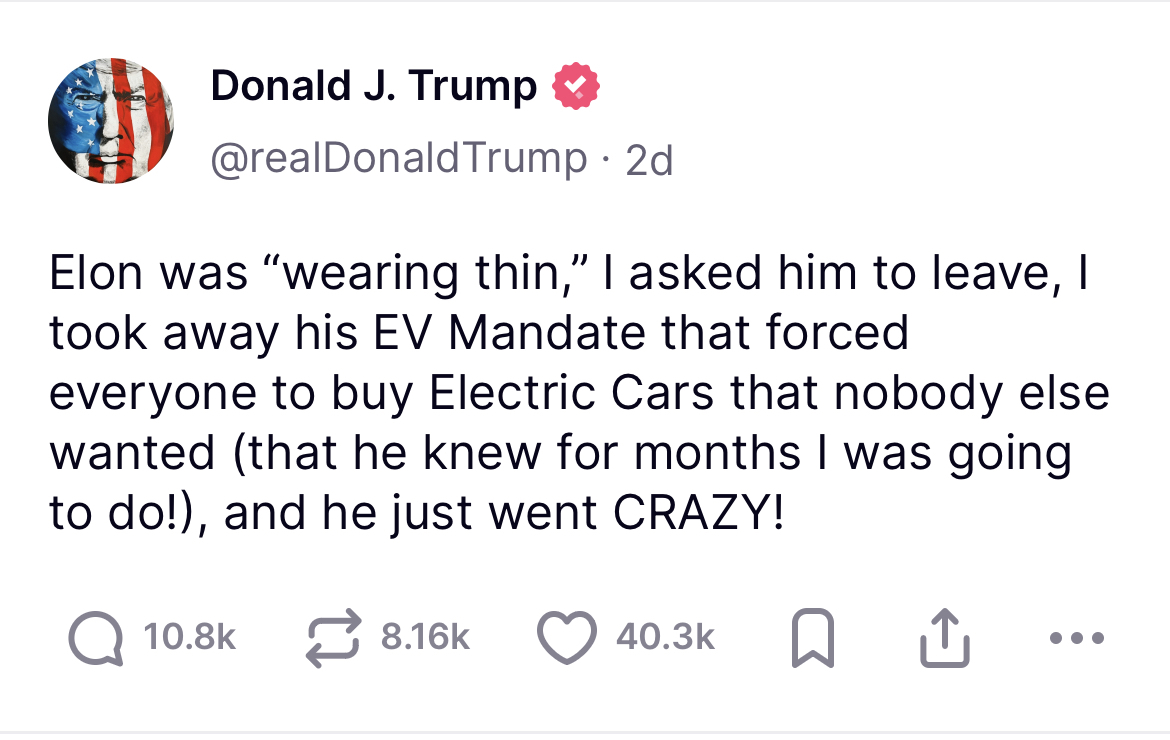Visit the @realDonaldTrump handle link
The height and width of the screenshot is (740, 1170).
point(399,159)
